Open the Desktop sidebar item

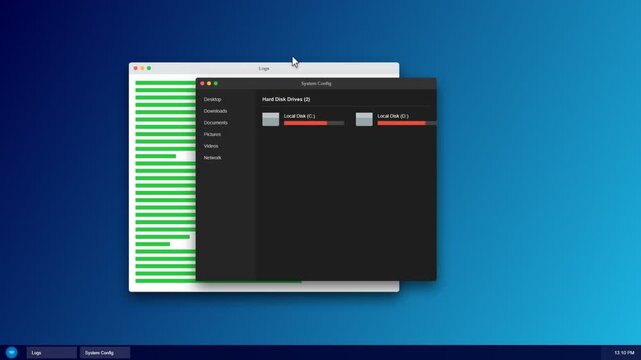coord(212,99)
